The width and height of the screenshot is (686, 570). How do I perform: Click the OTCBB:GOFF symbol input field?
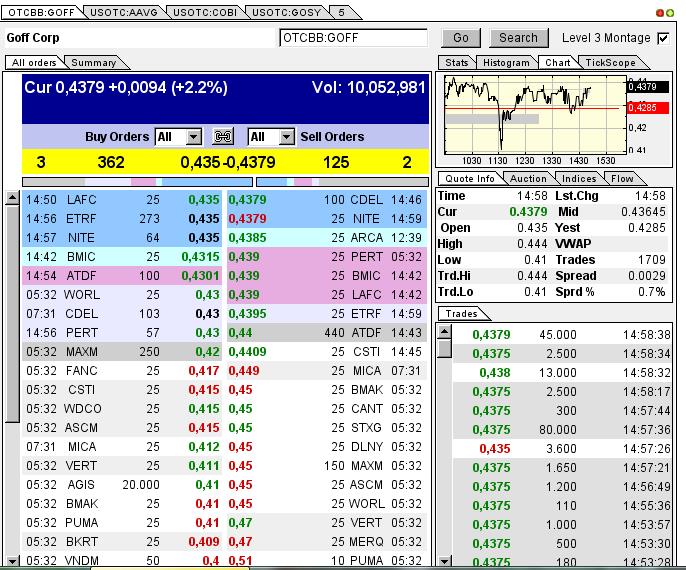click(x=353, y=38)
